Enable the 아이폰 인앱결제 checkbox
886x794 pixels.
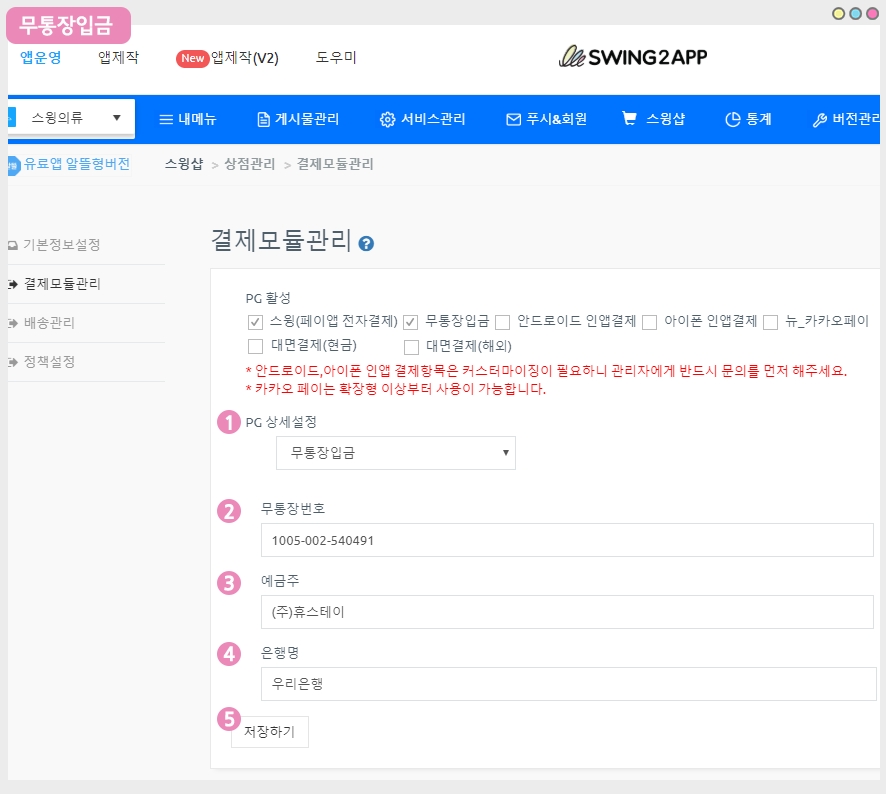(x=650, y=322)
